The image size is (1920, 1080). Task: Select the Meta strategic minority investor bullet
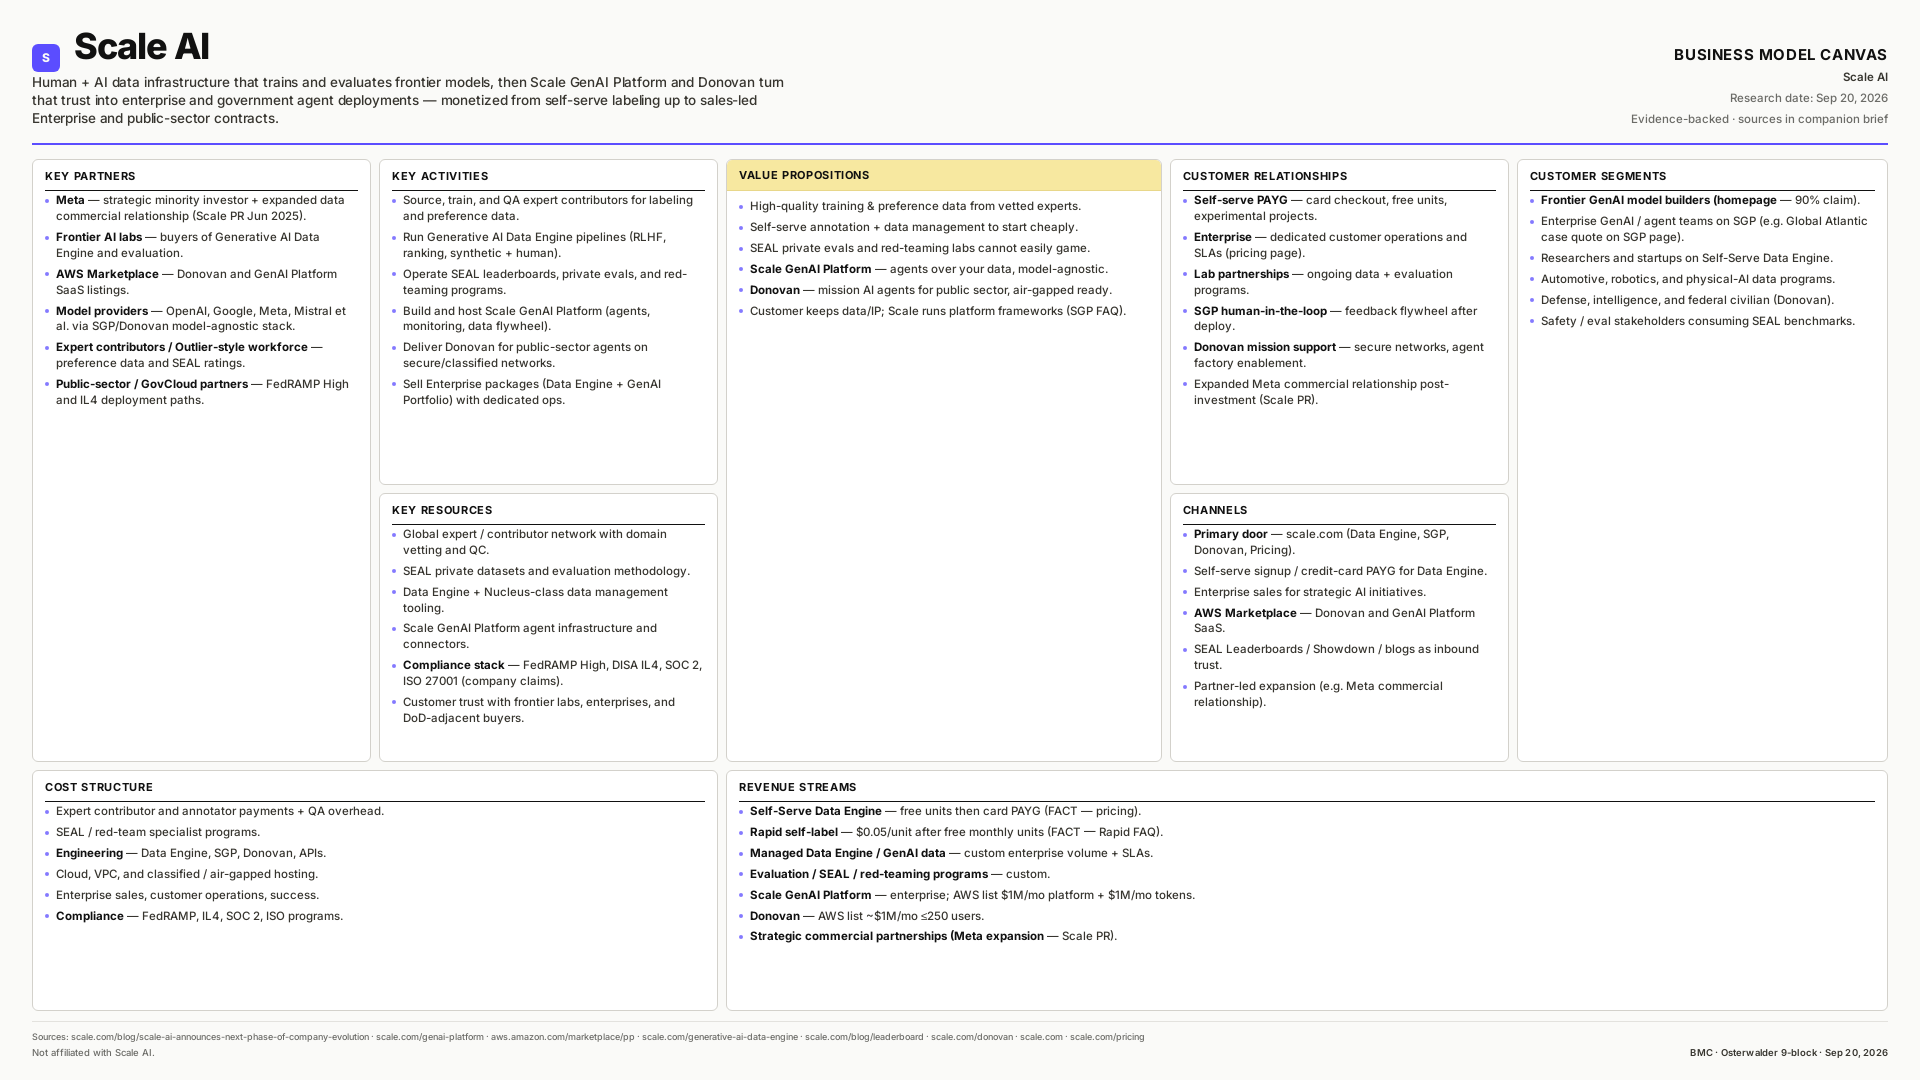[x=200, y=208]
